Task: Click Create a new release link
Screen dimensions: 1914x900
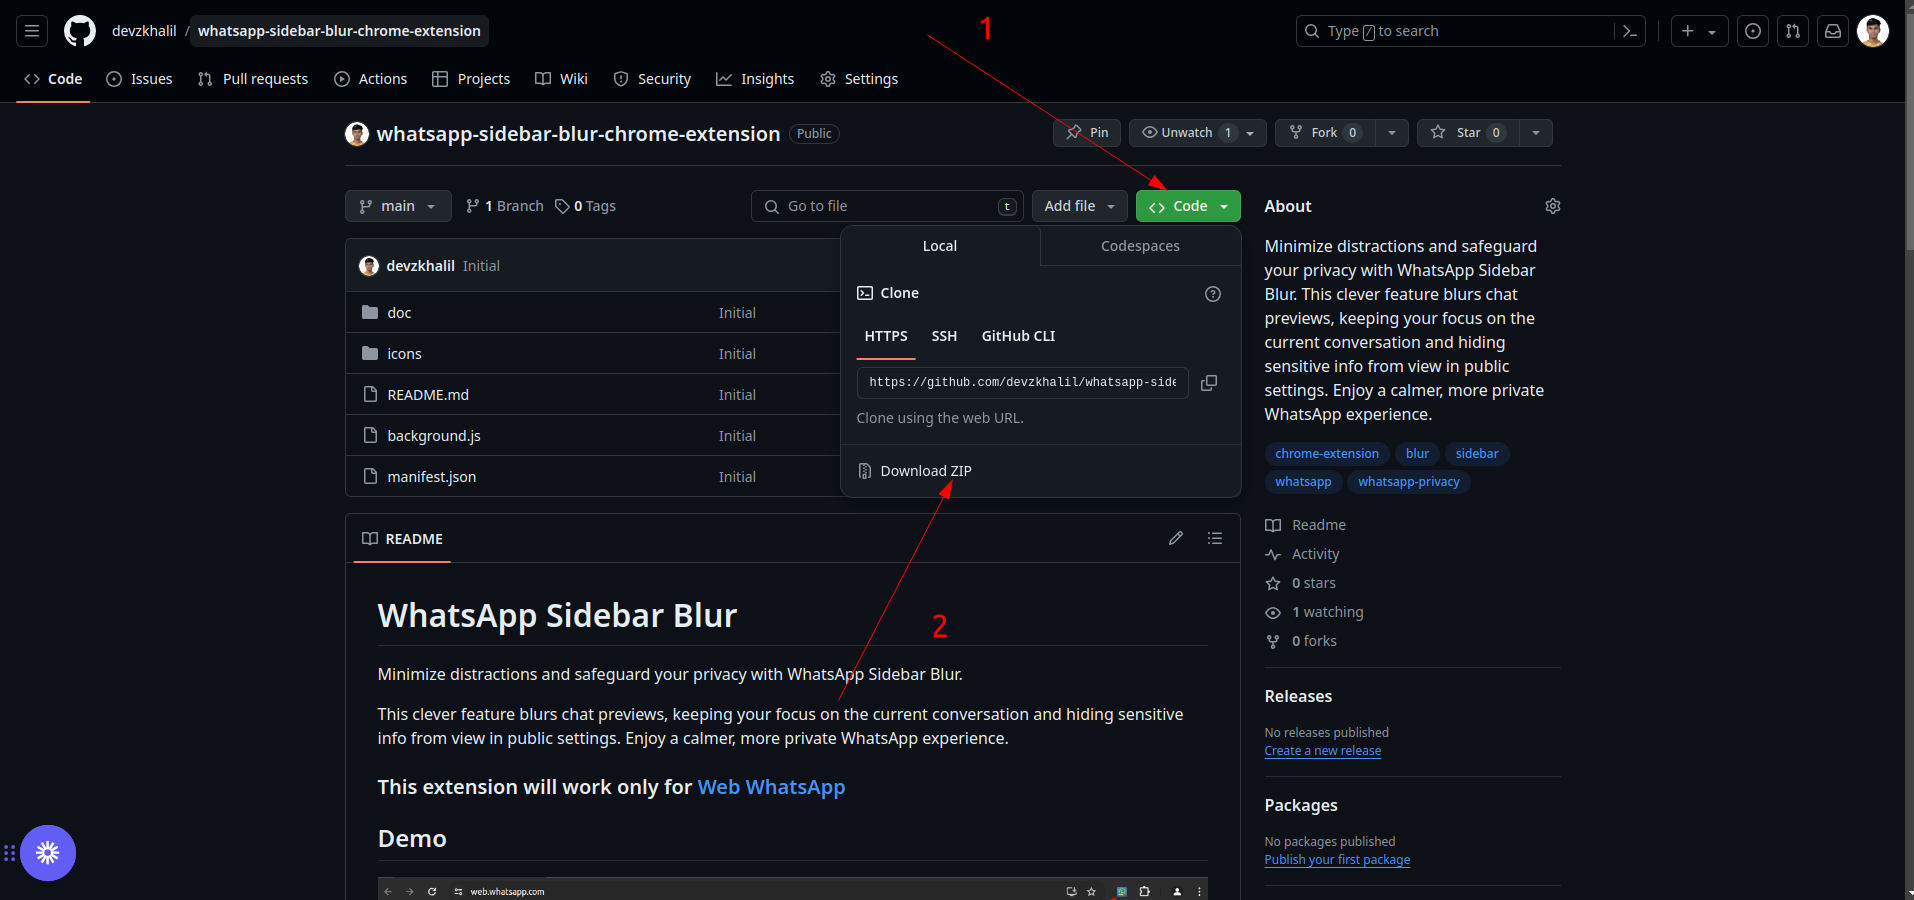Action: (1322, 751)
